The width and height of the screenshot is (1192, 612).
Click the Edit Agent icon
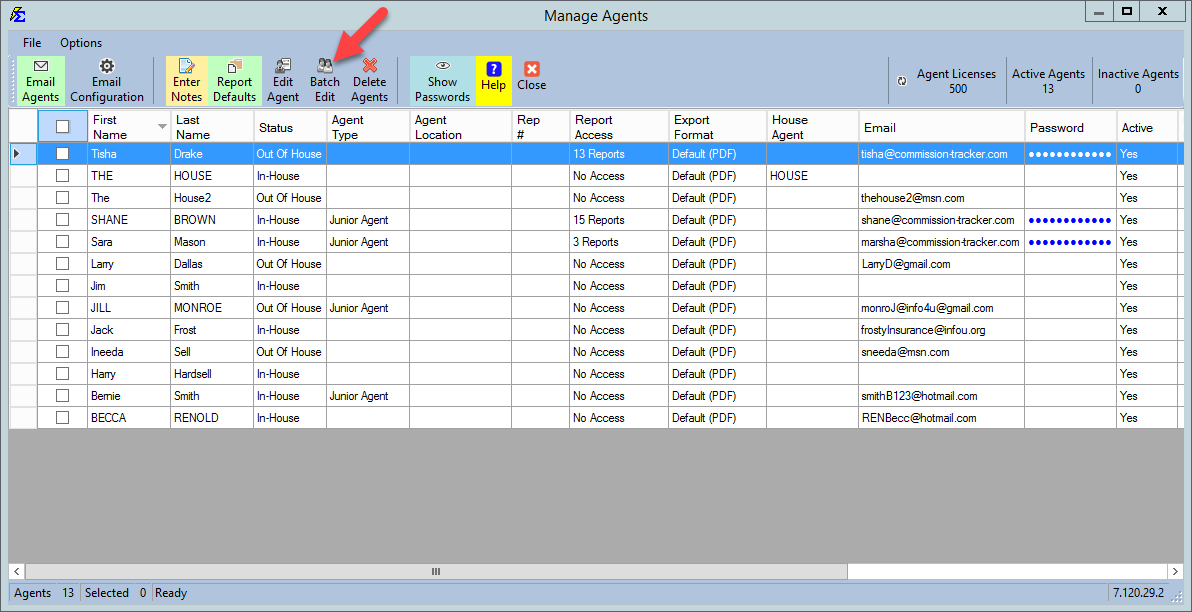point(283,80)
